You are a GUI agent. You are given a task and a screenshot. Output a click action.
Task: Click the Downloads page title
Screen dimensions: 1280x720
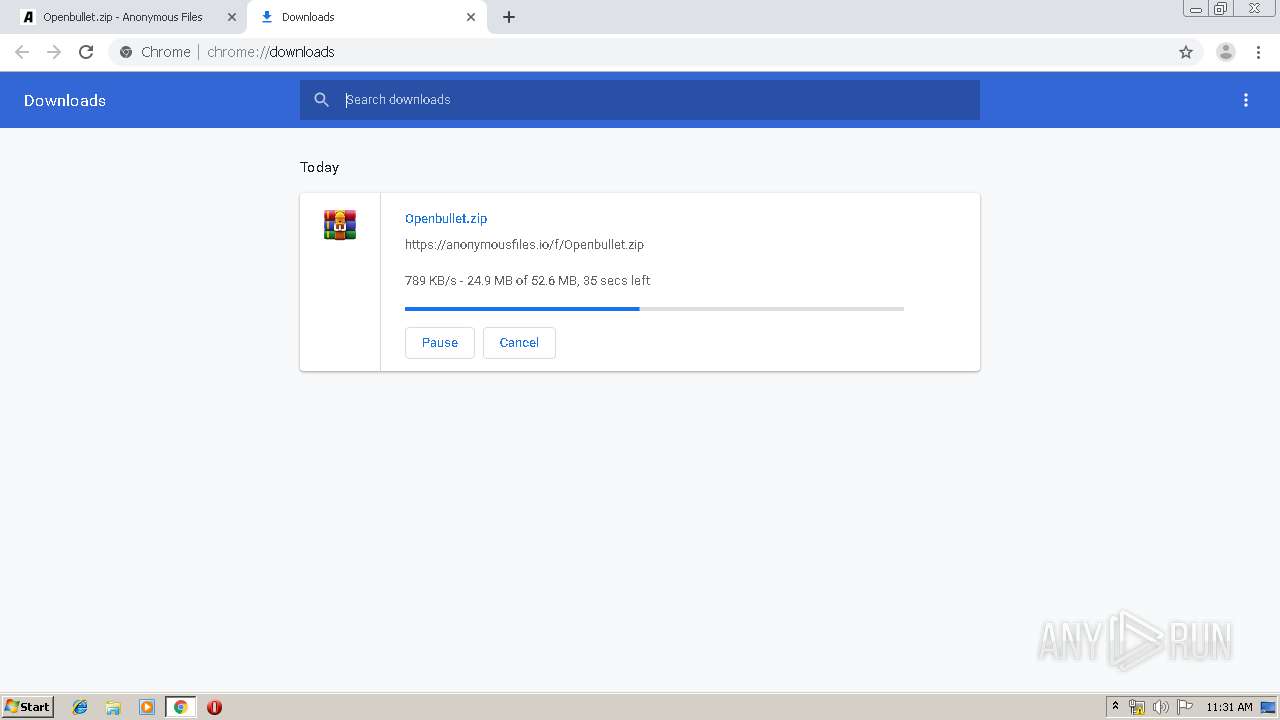click(x=65, y=100)
